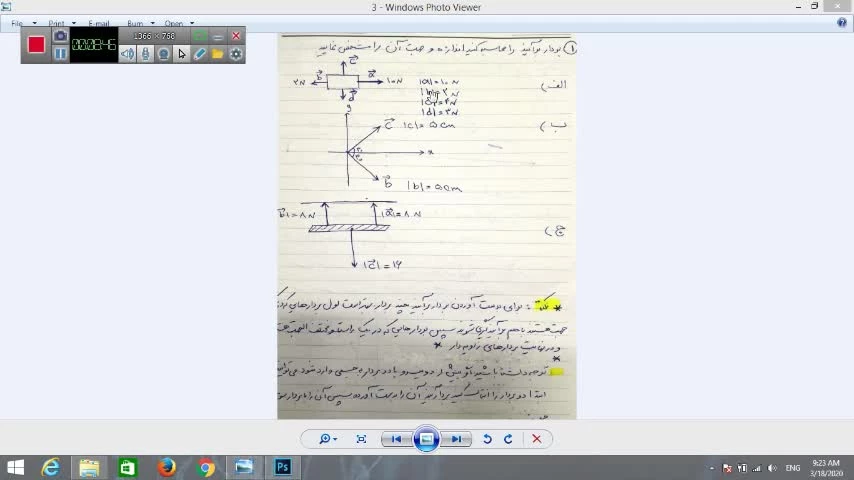
Task: Click the Open menu
Action: coord(178,23)
